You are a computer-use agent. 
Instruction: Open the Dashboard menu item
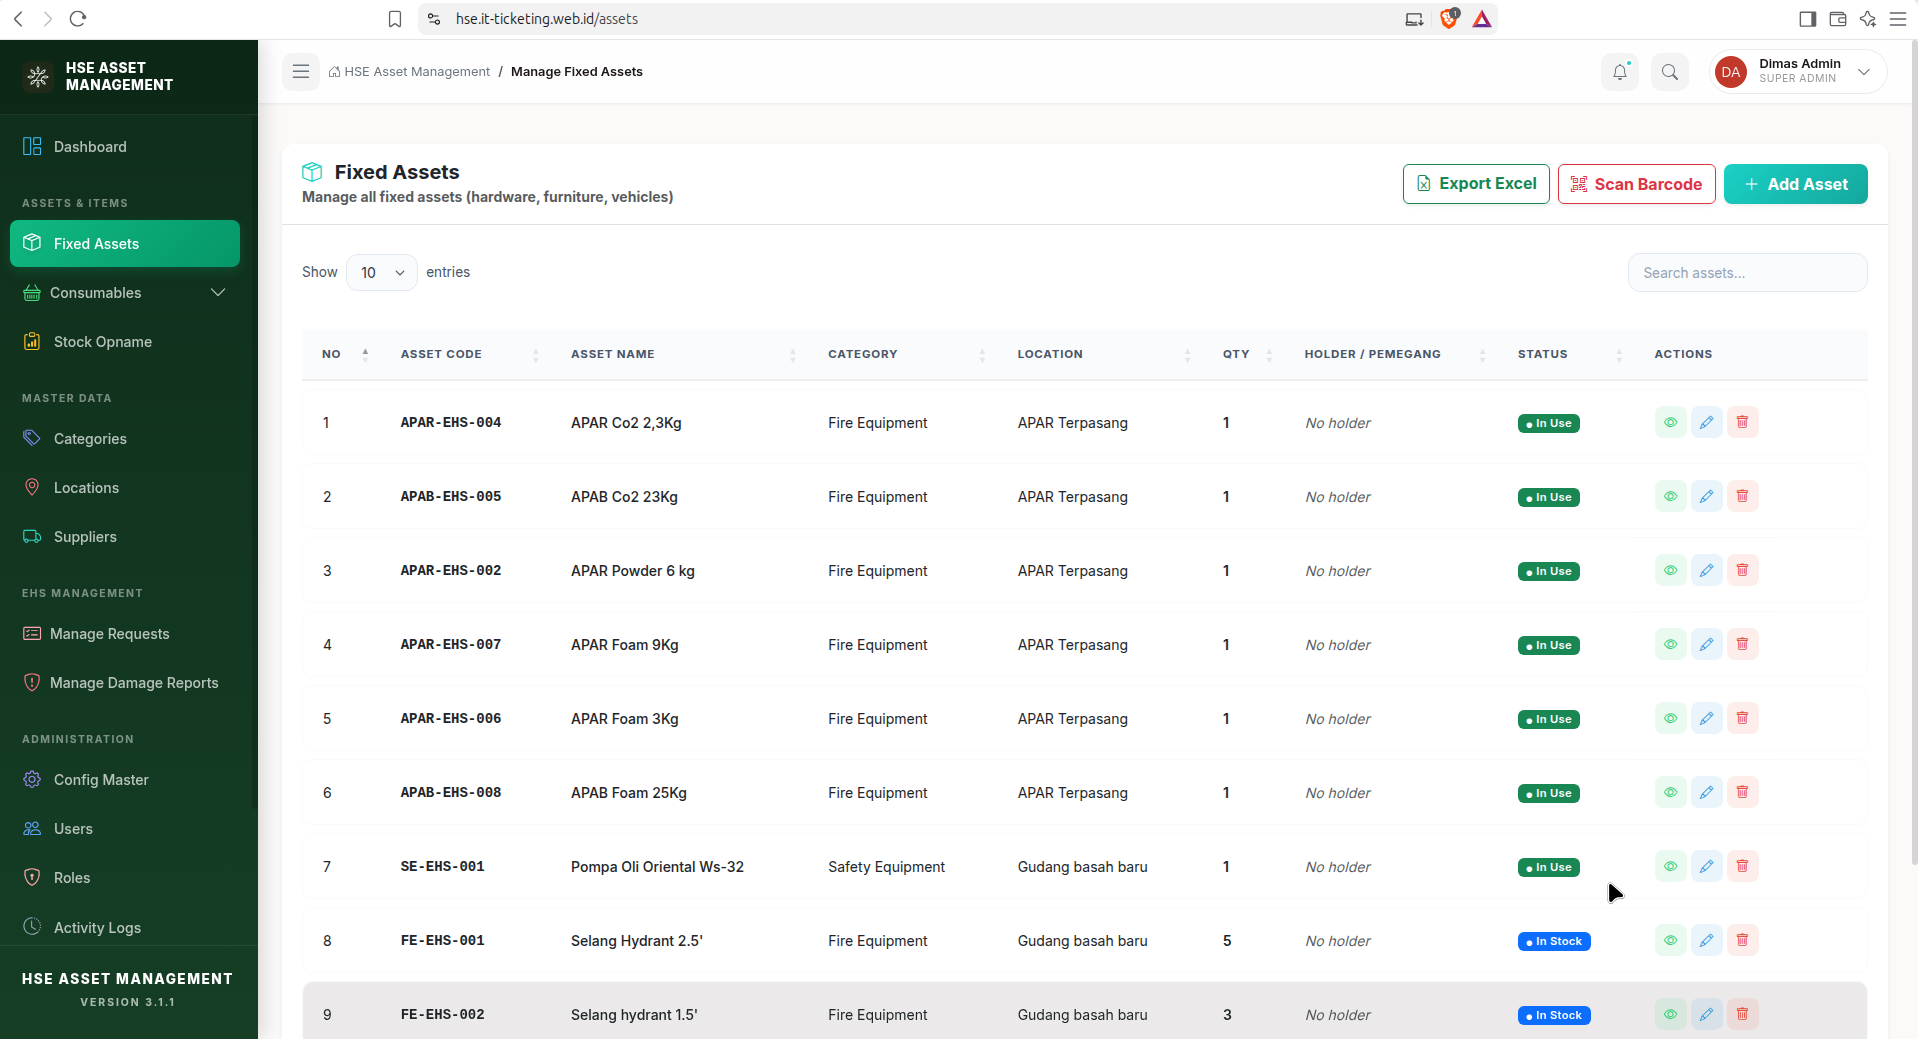[125, 147]
